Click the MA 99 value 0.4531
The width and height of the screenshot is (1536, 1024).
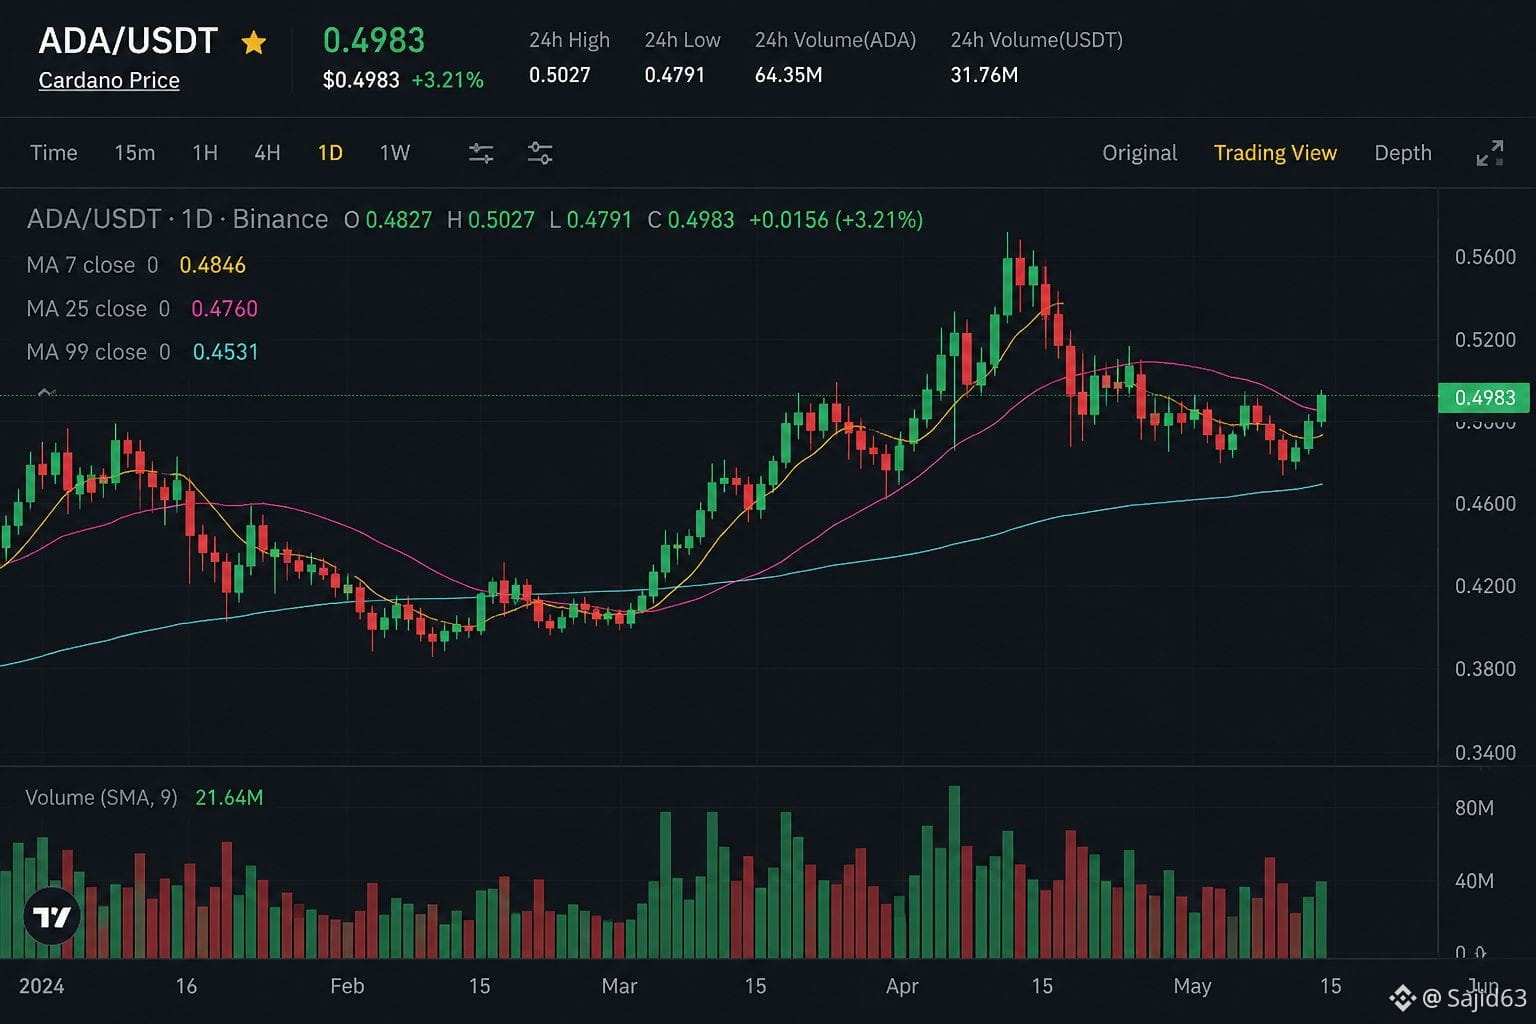point(225,352)
